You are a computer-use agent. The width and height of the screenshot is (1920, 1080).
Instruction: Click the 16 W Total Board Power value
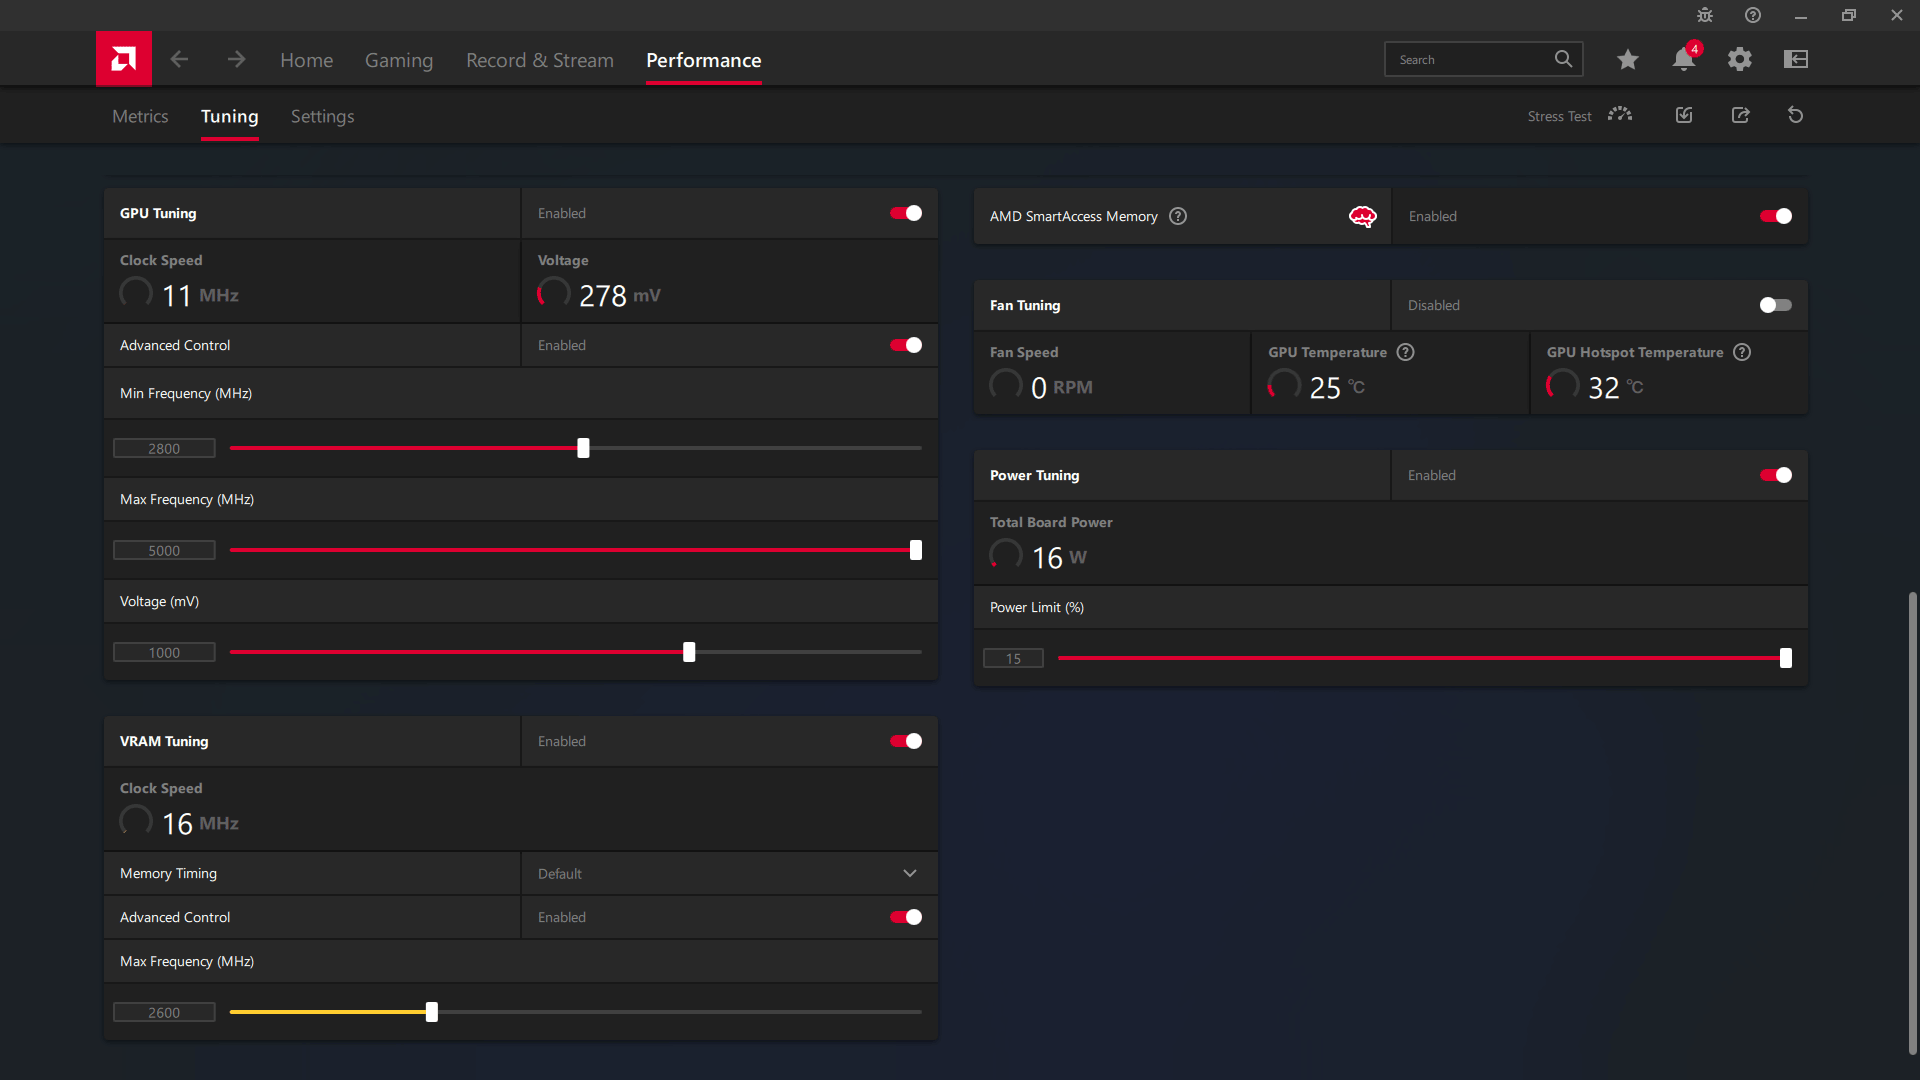tap(1059, 557)
